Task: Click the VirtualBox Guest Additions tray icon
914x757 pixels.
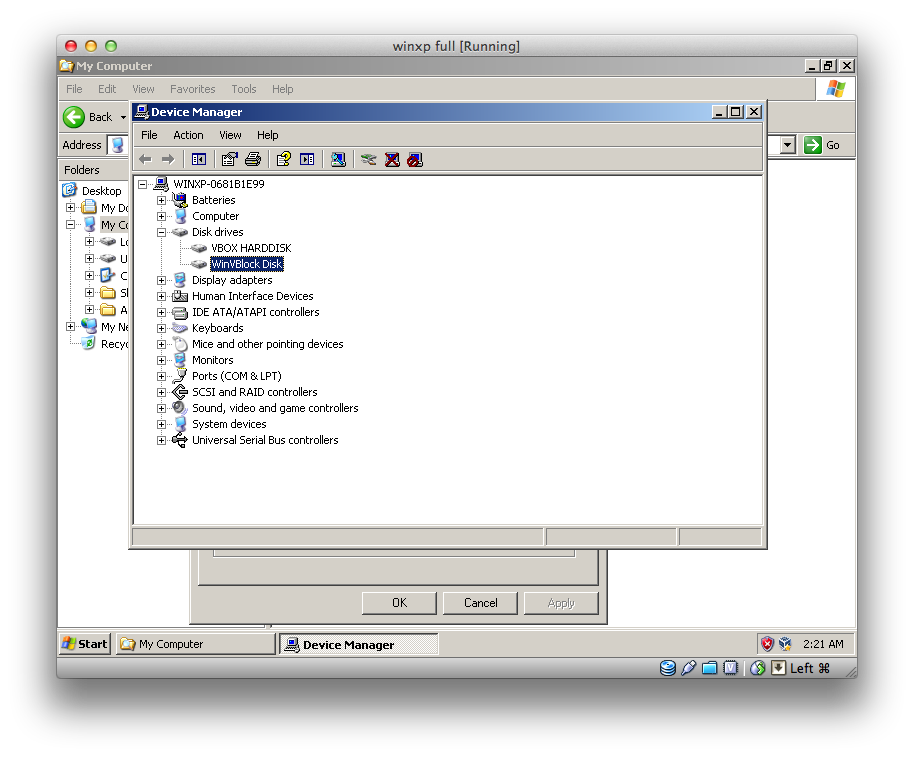Action: pos(785,644)
